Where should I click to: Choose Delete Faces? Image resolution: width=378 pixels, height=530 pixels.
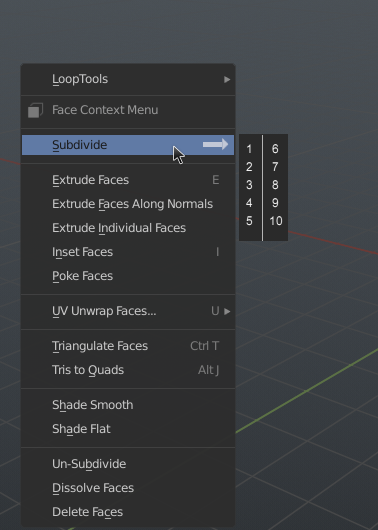point(128,512)
